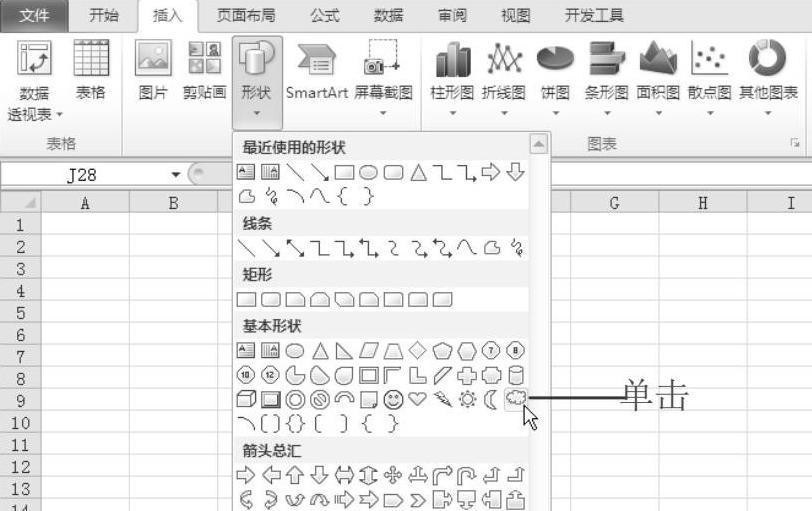812x511 pixels.
Task: Choose the Octagon shape marked 8
Action: 515,351
